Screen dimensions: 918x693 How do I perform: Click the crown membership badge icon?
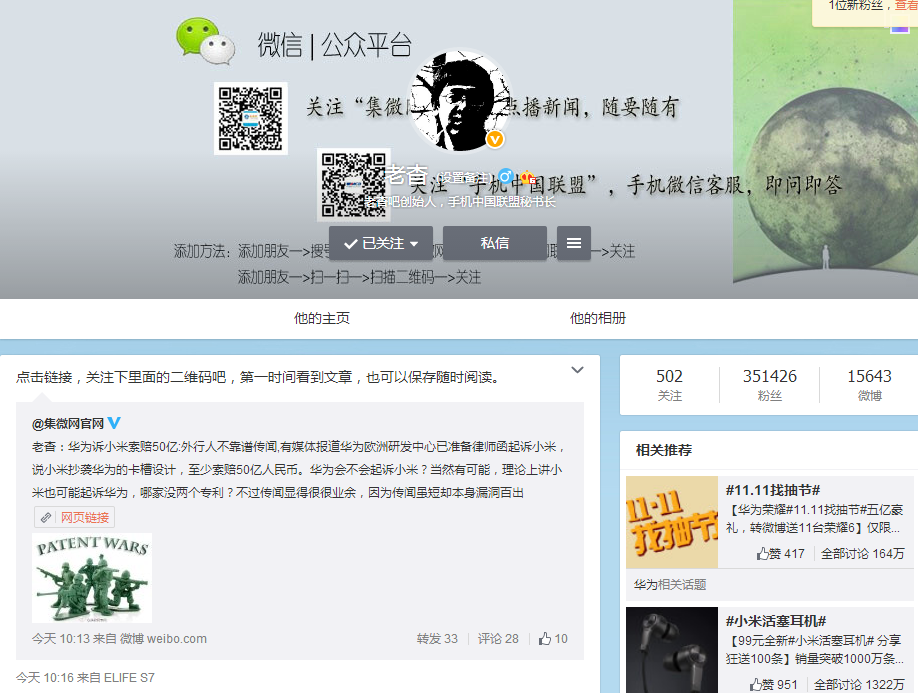(x=525, y=177)
